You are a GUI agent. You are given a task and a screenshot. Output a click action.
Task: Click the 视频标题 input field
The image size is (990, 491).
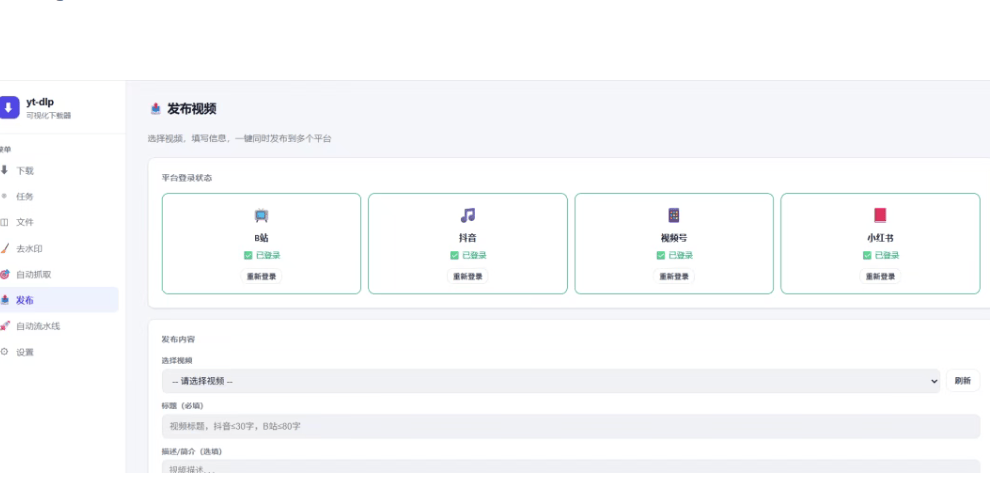pyautogui.click(x=571, y=427)
